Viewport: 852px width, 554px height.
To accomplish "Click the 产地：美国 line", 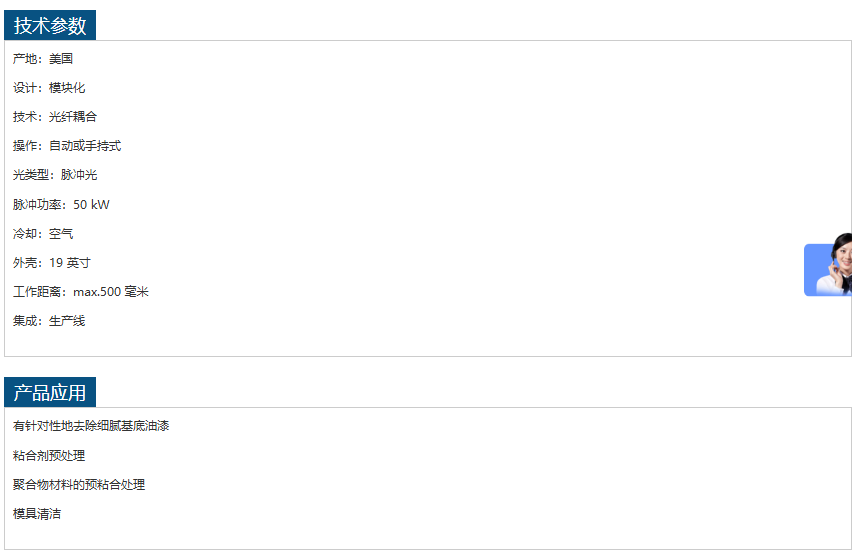I will (x=43, y=59).
